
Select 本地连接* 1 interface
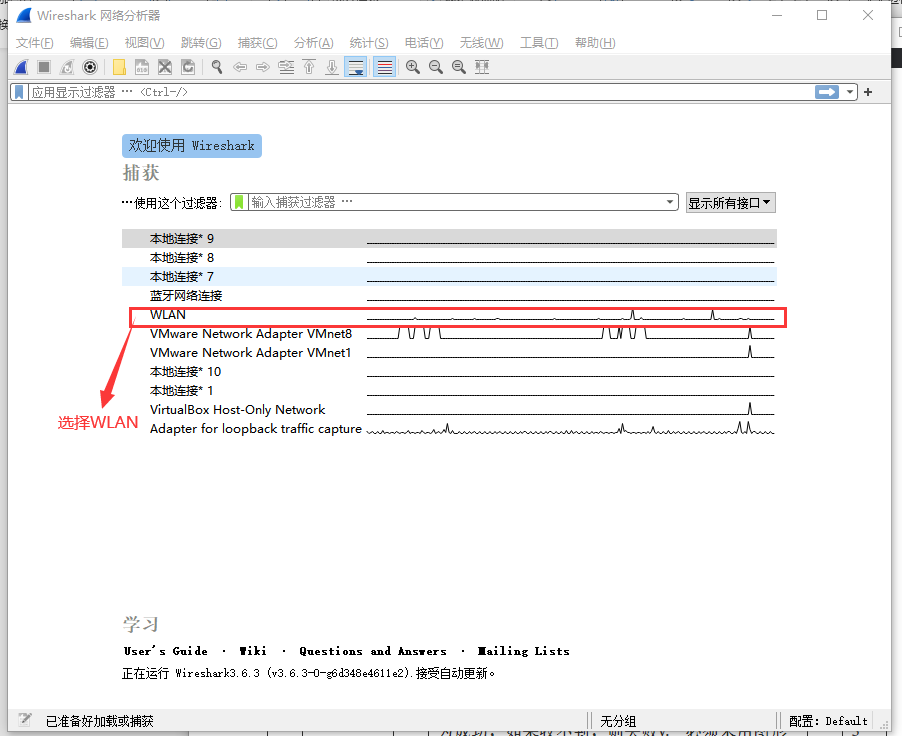point(449,391)
